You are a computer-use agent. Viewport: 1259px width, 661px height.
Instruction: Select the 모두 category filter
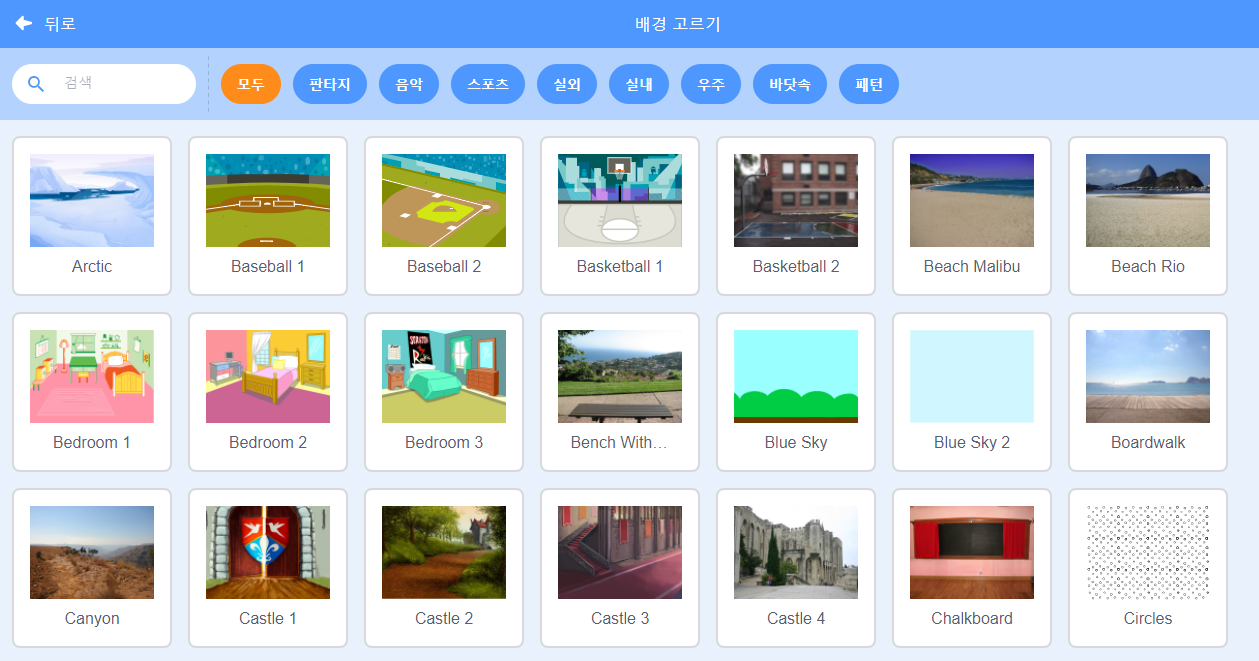click(x=251, y=84)
